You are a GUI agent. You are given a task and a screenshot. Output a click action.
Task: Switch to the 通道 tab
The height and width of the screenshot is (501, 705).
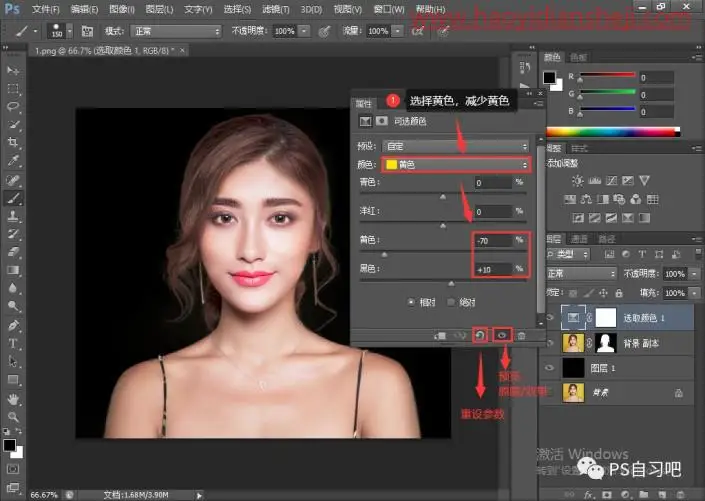point(579,238)
